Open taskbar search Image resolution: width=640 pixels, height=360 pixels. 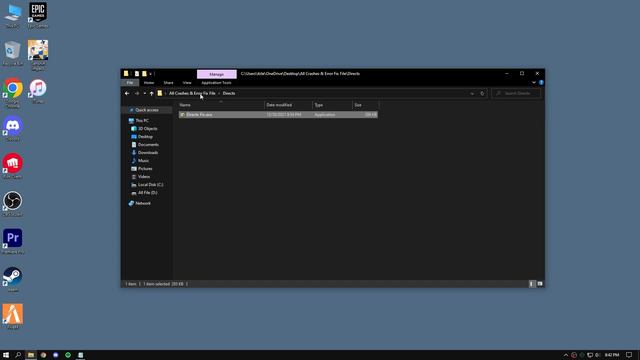click(18, 355)
